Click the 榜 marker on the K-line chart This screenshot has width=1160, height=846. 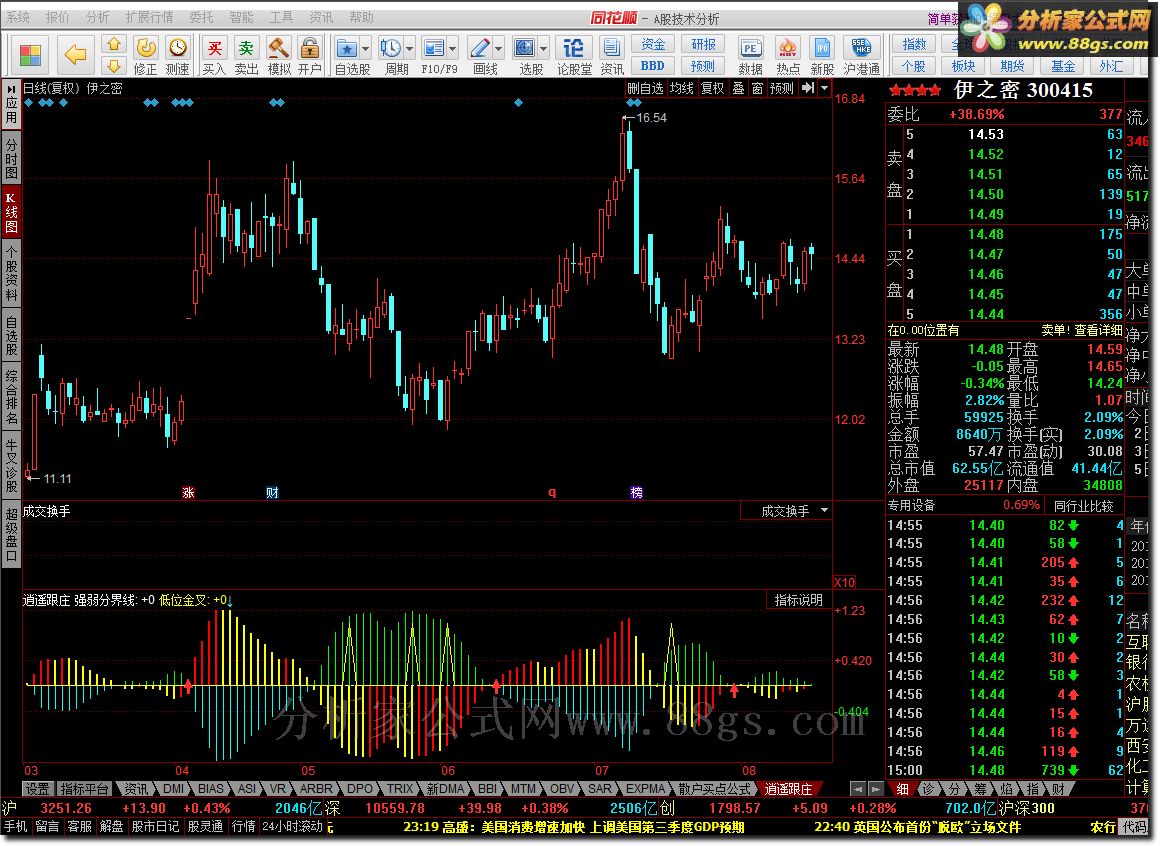(x=636, y=493)
